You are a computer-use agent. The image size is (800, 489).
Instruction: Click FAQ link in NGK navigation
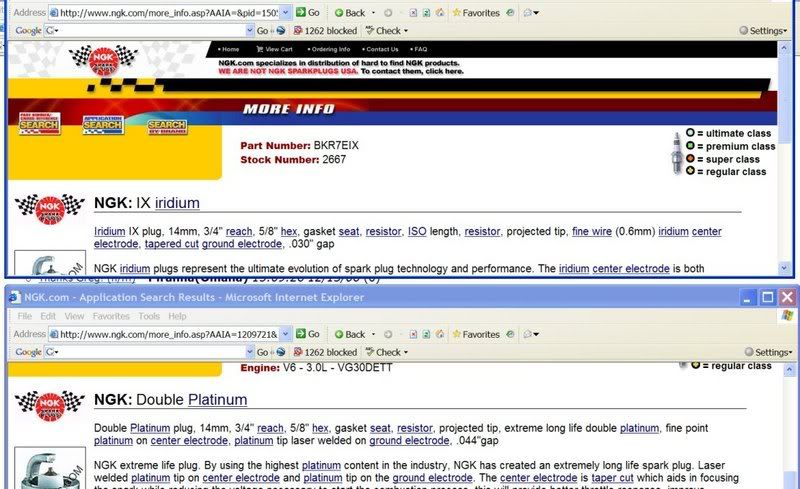coord(419,49)
